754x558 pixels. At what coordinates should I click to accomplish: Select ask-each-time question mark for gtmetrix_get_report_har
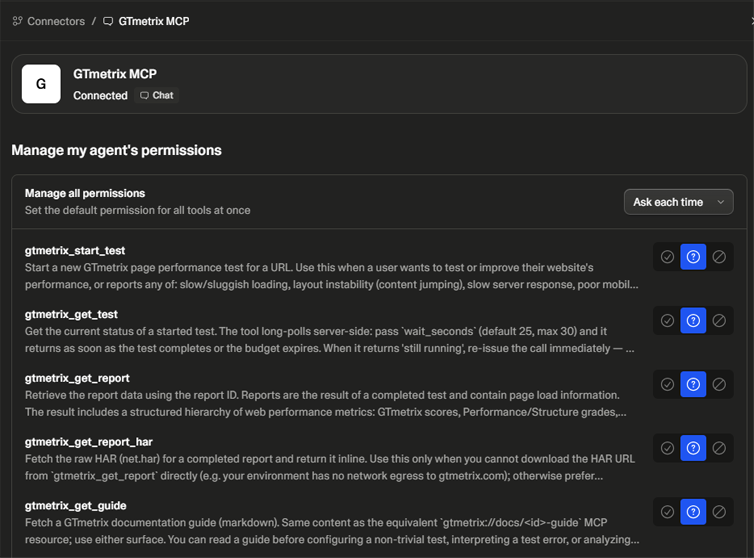[x=693, y=448]
